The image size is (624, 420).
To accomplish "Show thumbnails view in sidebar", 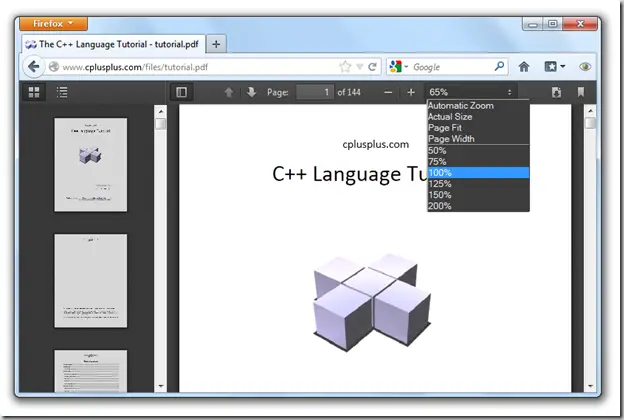I will (34, 92).
